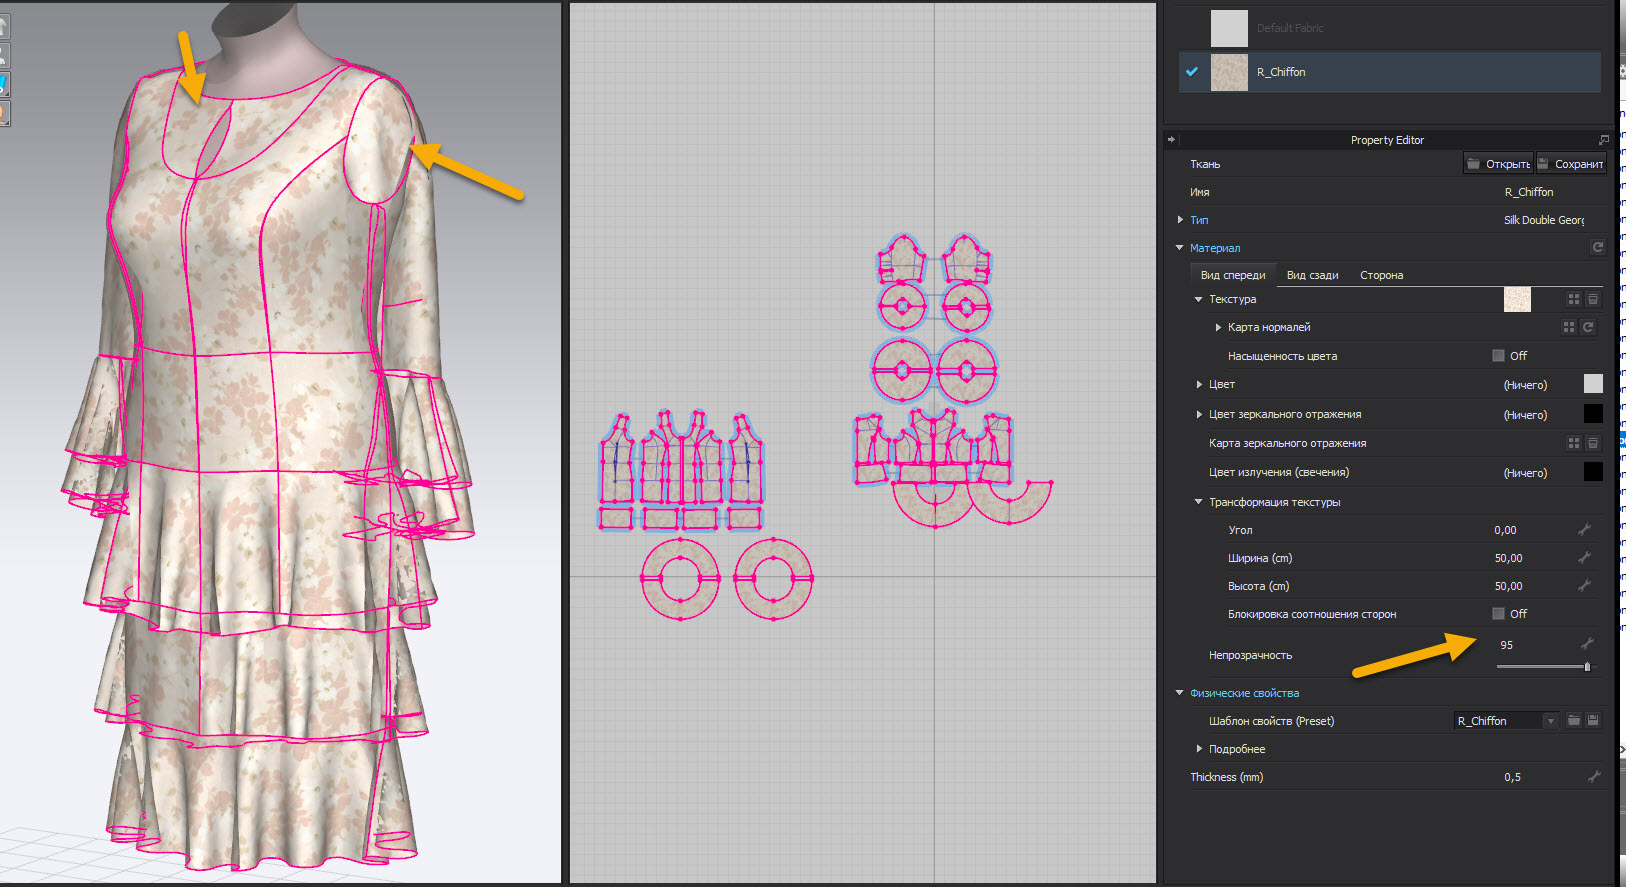Click the Открыть button
1626x887 pixels.
point(1498,164)
